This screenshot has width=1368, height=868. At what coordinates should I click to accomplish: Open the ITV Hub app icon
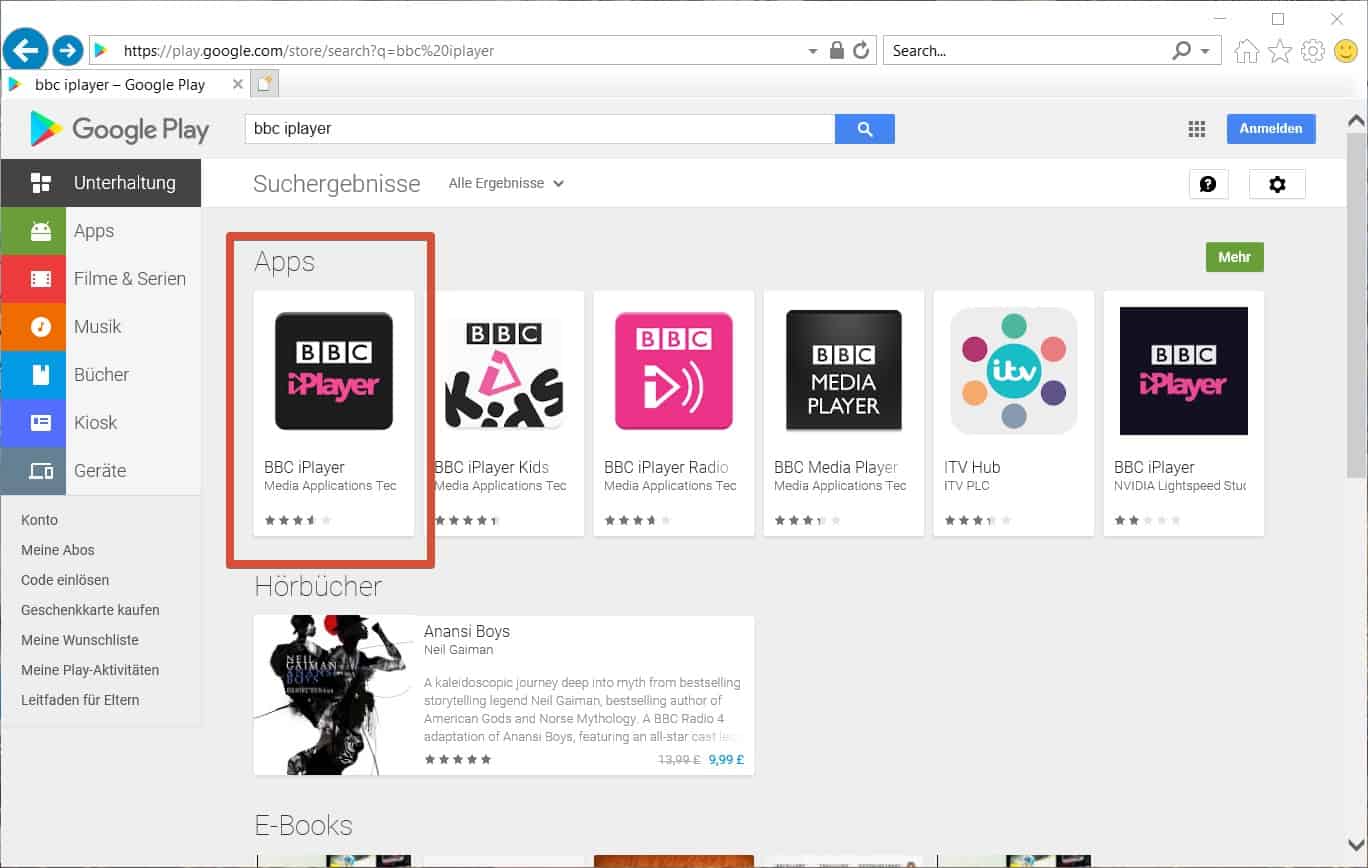point(1014,371)
